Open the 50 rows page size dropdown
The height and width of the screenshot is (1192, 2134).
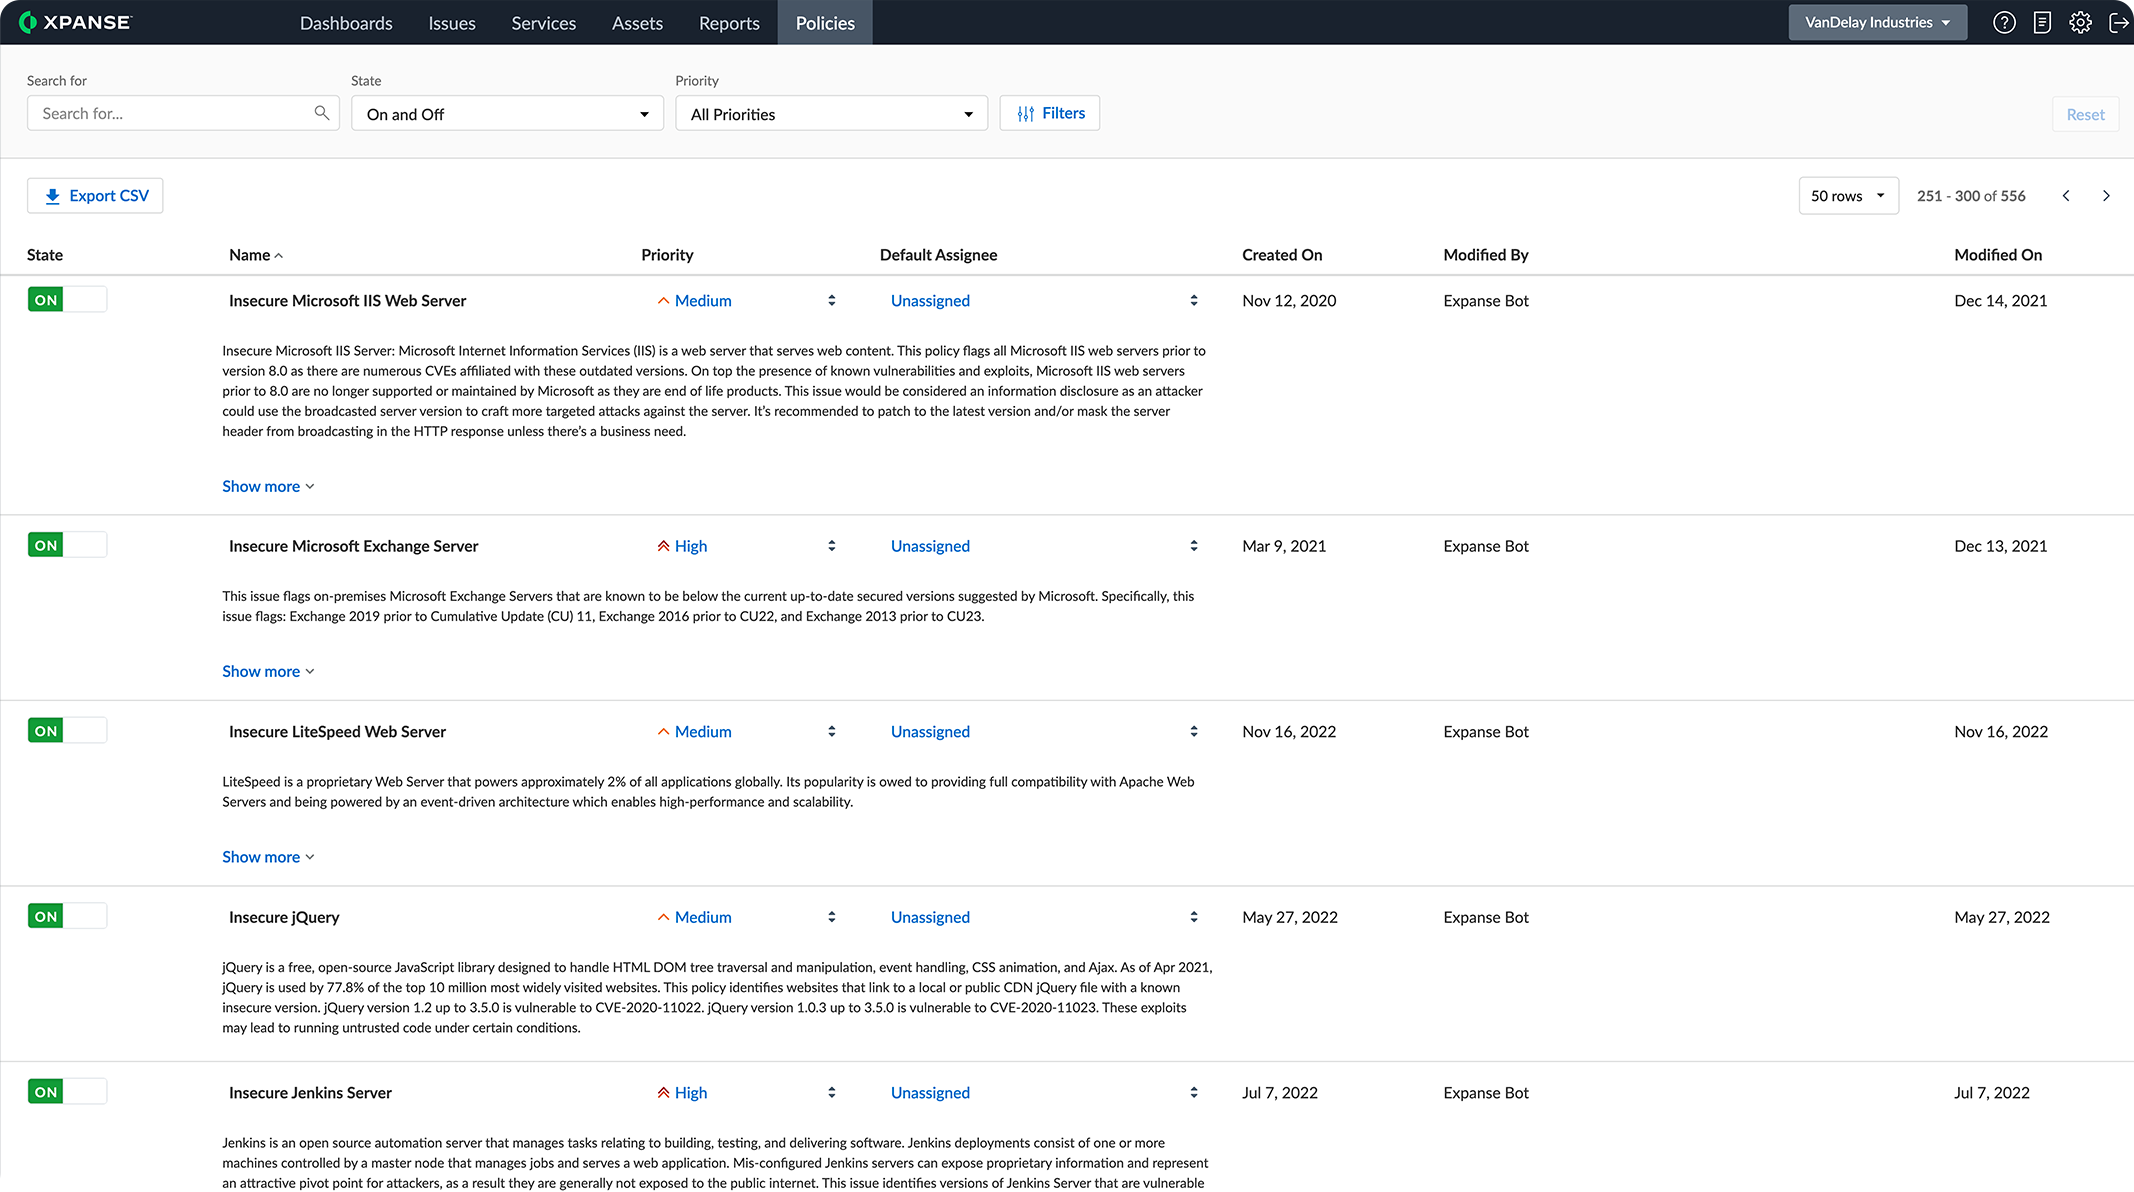pos(1847,196)
